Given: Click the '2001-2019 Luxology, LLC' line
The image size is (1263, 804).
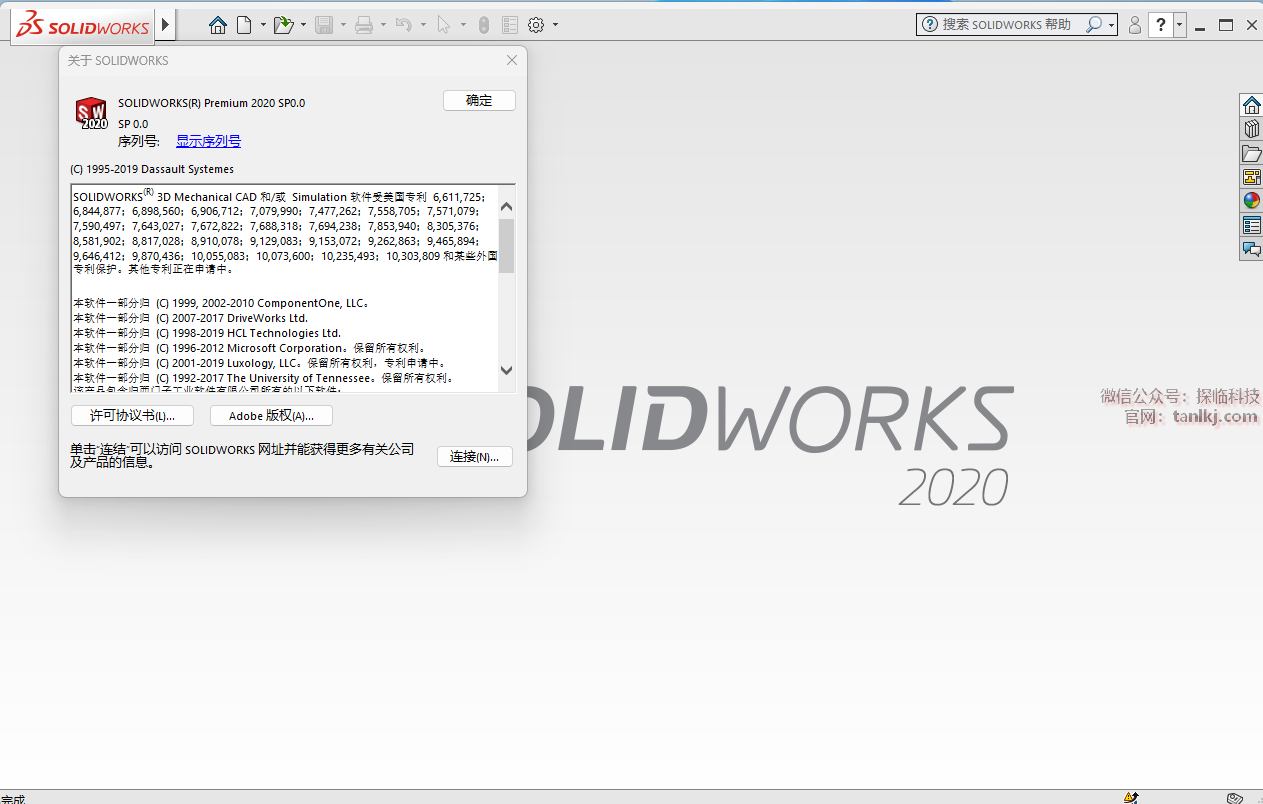Looking at the screenshot, I should coord(259,363).
